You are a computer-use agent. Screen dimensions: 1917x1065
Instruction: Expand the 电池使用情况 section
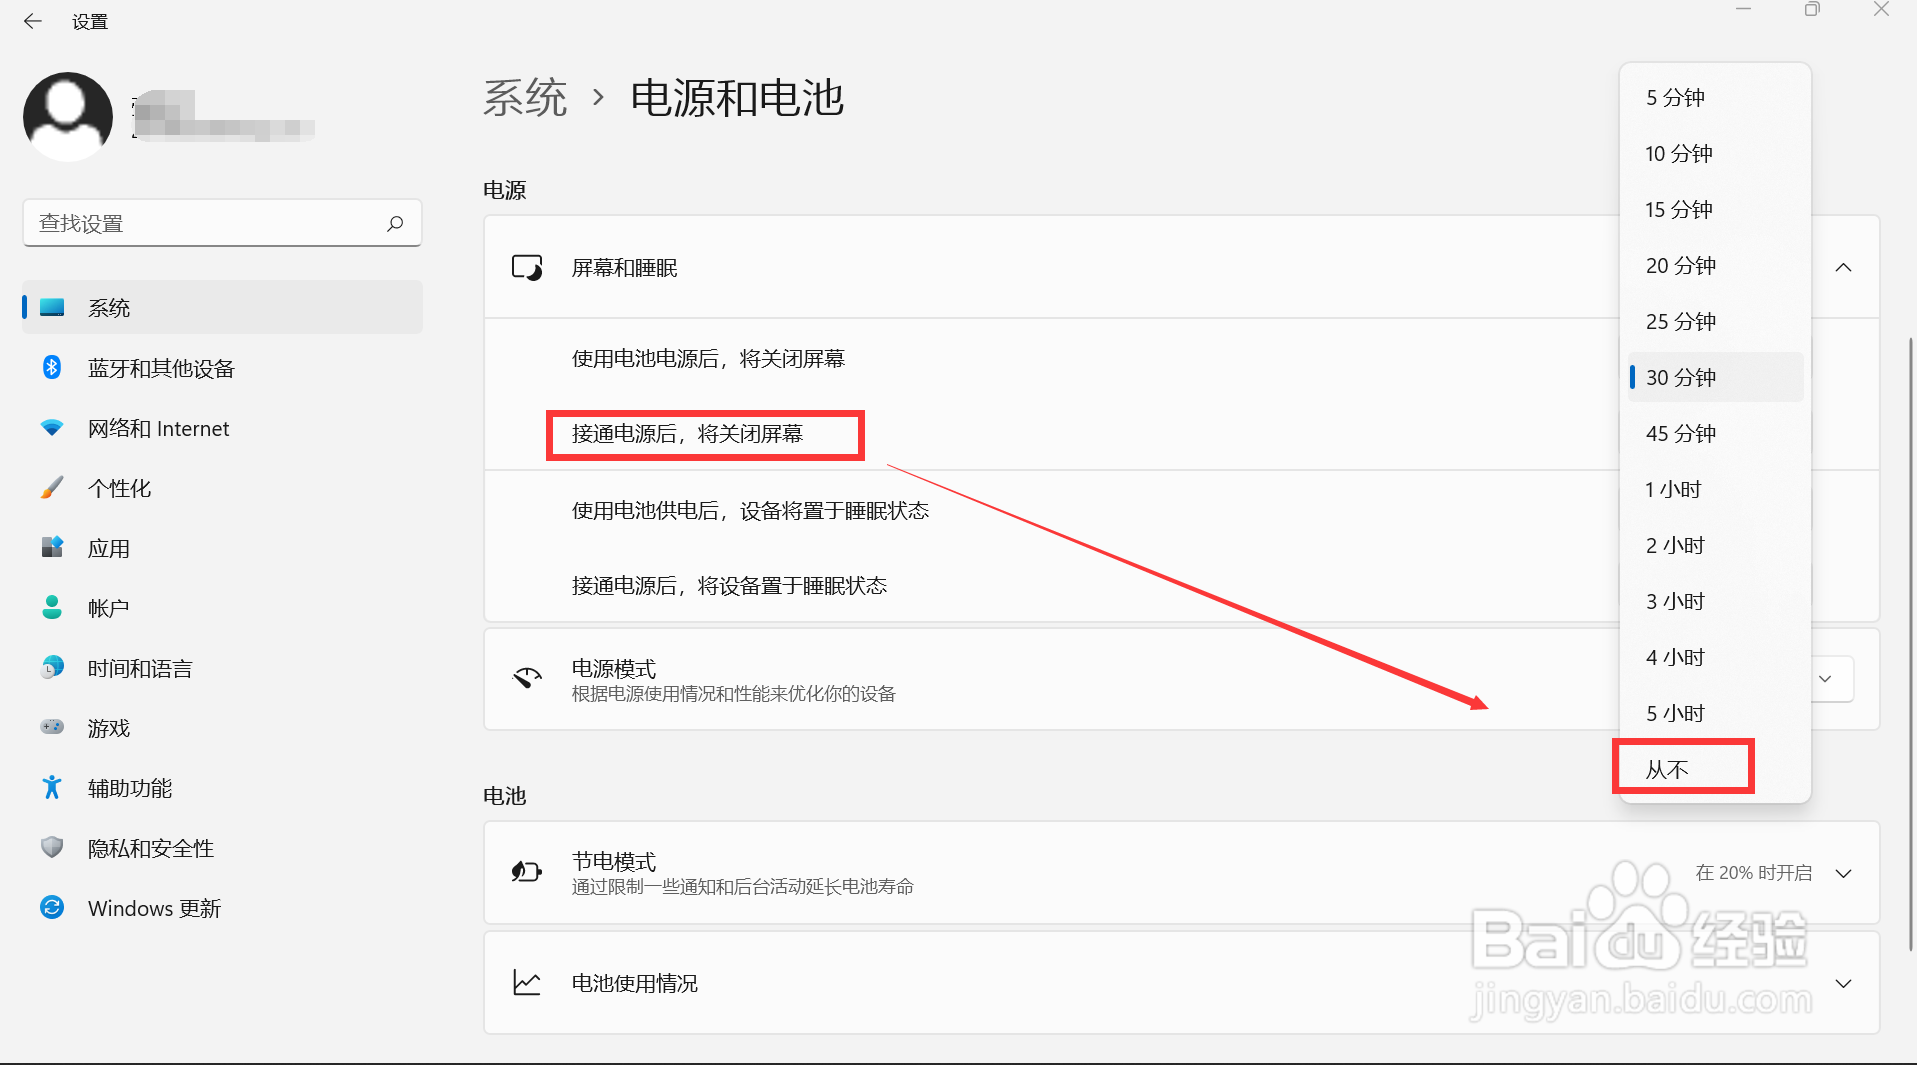coord(1843,983)
